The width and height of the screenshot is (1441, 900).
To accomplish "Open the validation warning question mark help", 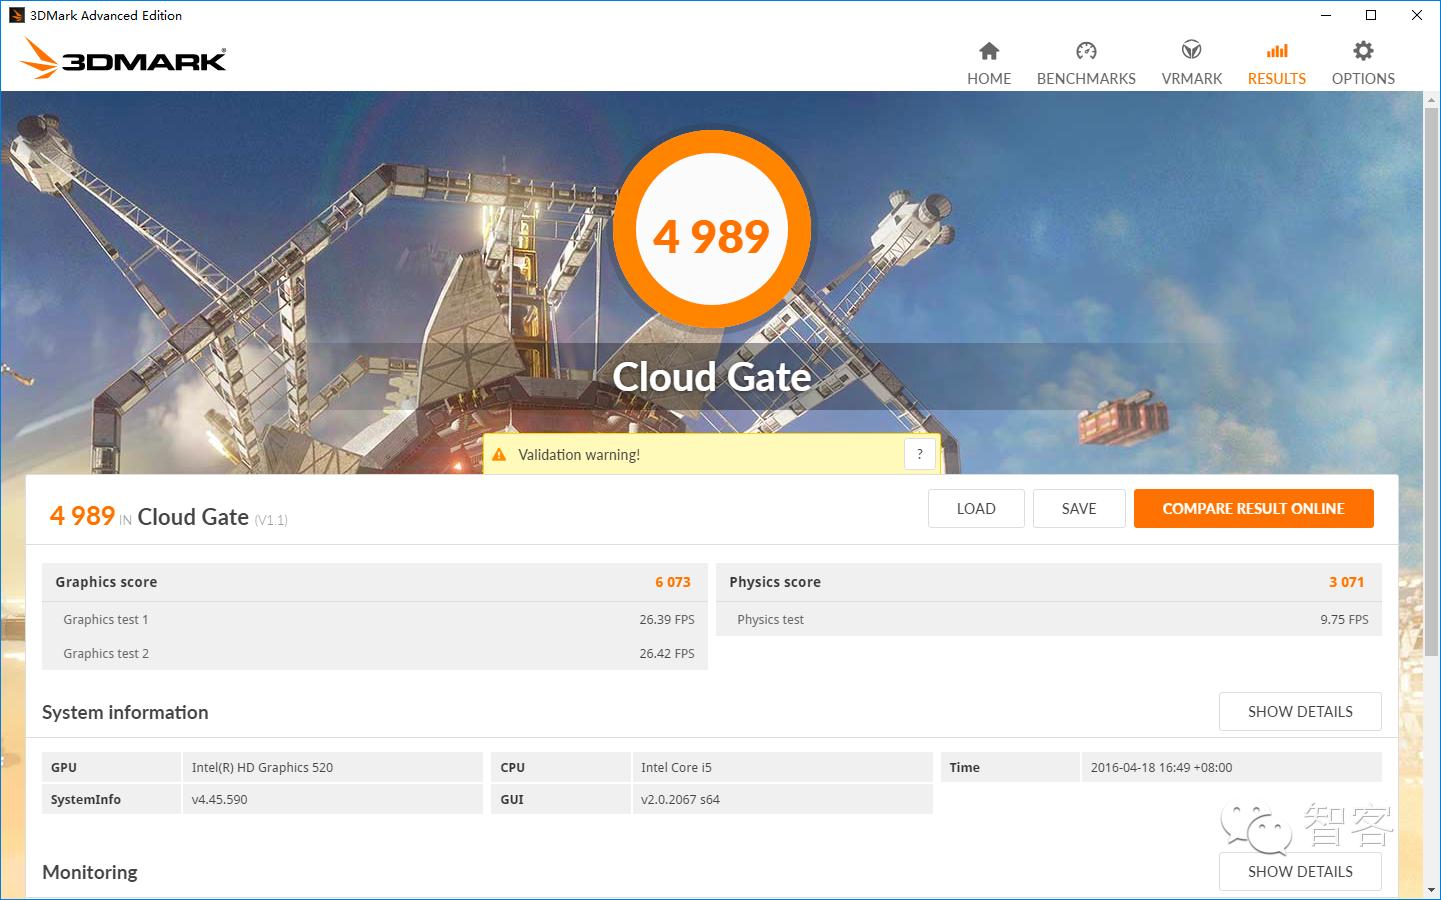I will click(920, 454).
